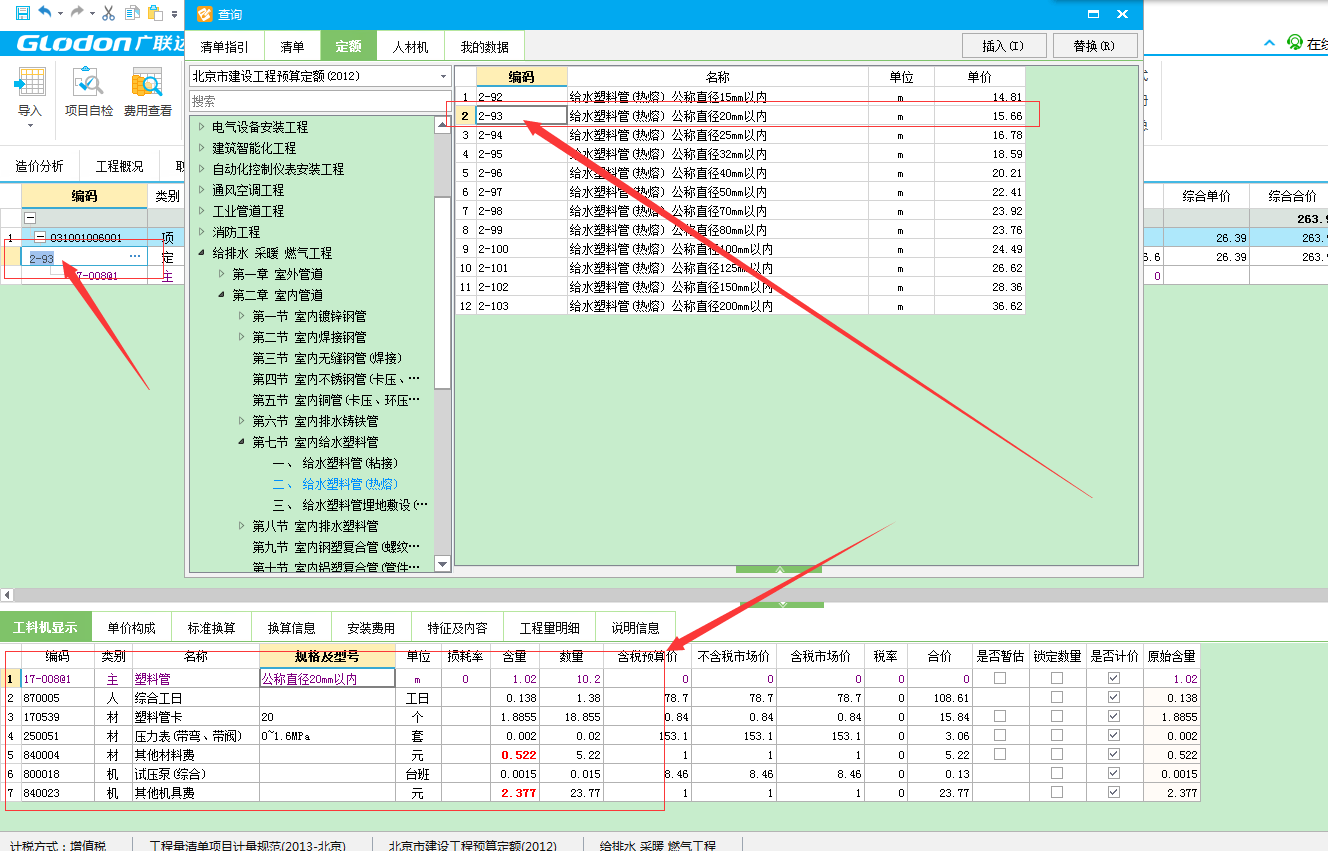Open the quick access toolbar customize arrow
This screenshot has height=851, width=1328.
[175, 14]
